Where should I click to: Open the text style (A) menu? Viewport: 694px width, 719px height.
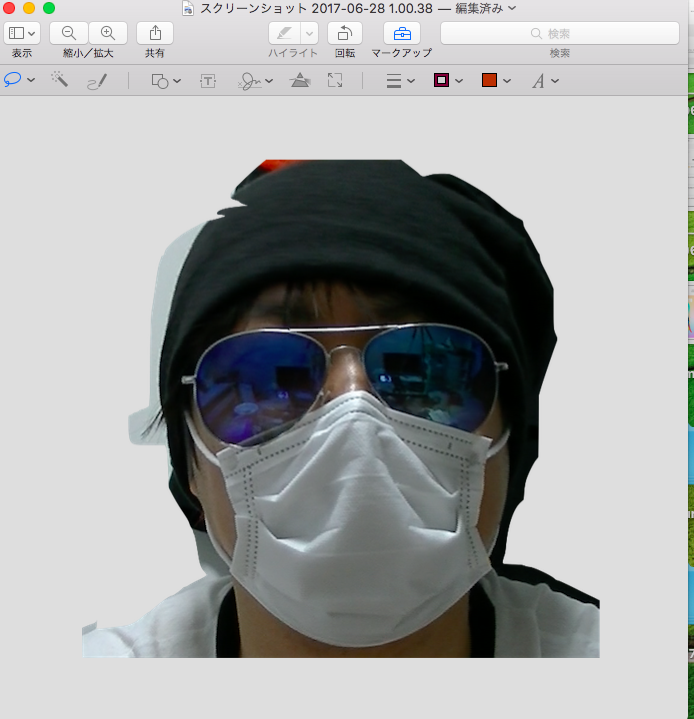click(539, 81)
